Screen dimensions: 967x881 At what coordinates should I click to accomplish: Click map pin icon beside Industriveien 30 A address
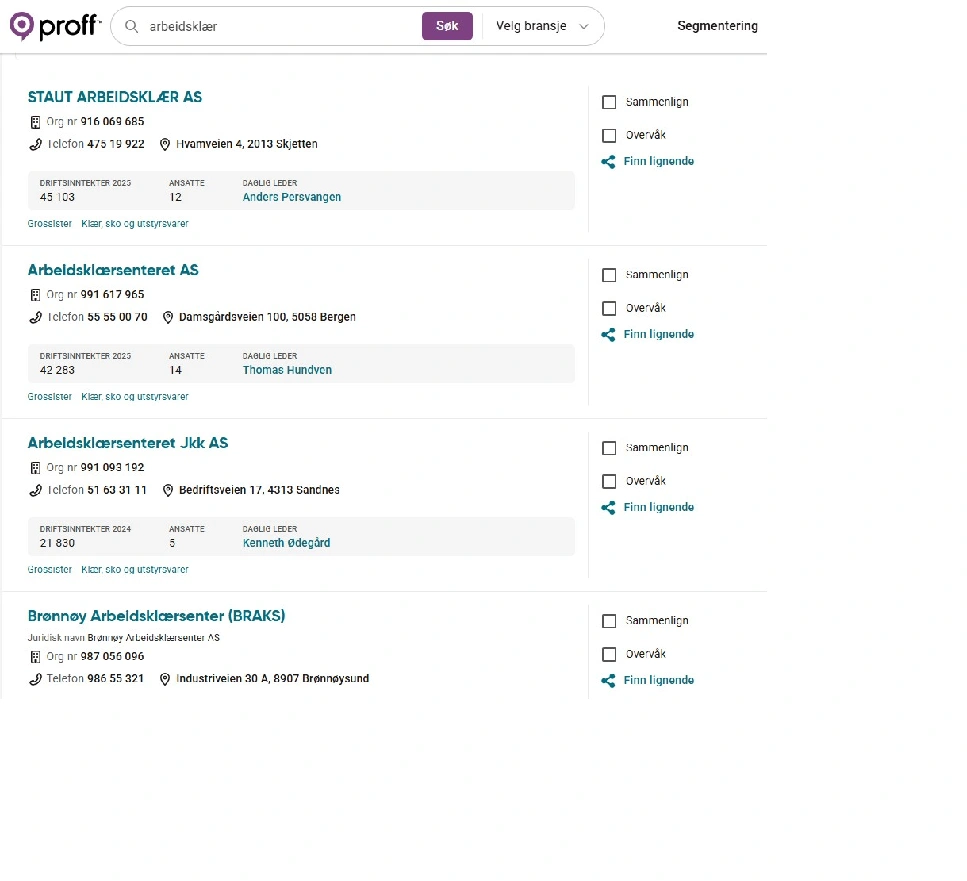[x=165, y=679]
